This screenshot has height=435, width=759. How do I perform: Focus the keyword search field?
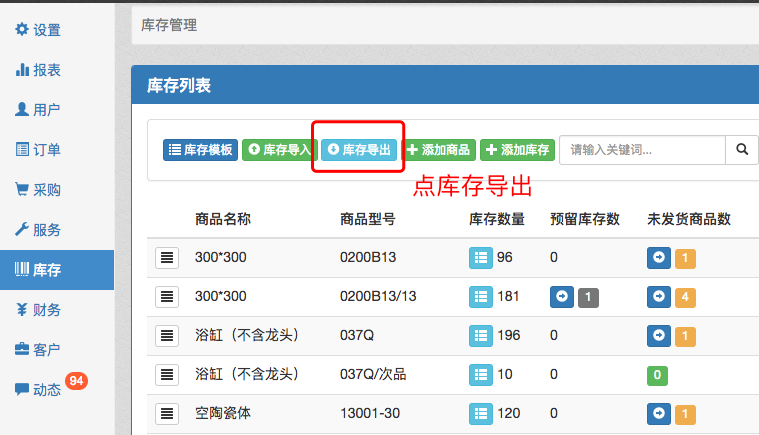pos(642,150)
